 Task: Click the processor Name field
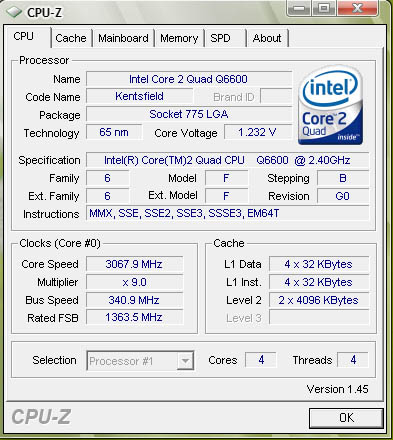189,79
